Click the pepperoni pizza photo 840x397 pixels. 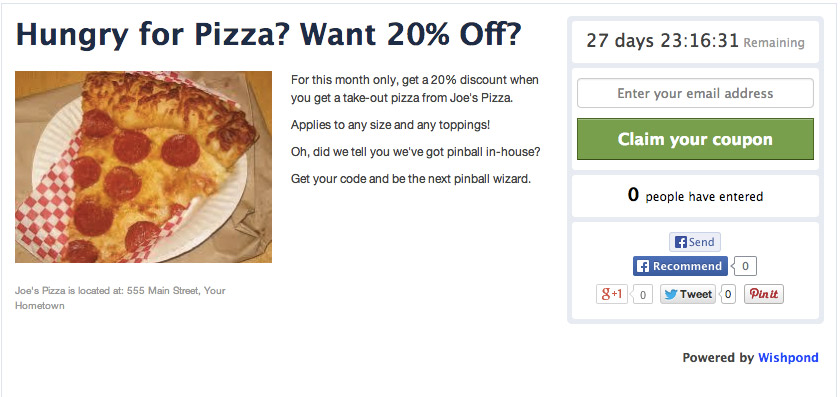click(x=144, y=167)
